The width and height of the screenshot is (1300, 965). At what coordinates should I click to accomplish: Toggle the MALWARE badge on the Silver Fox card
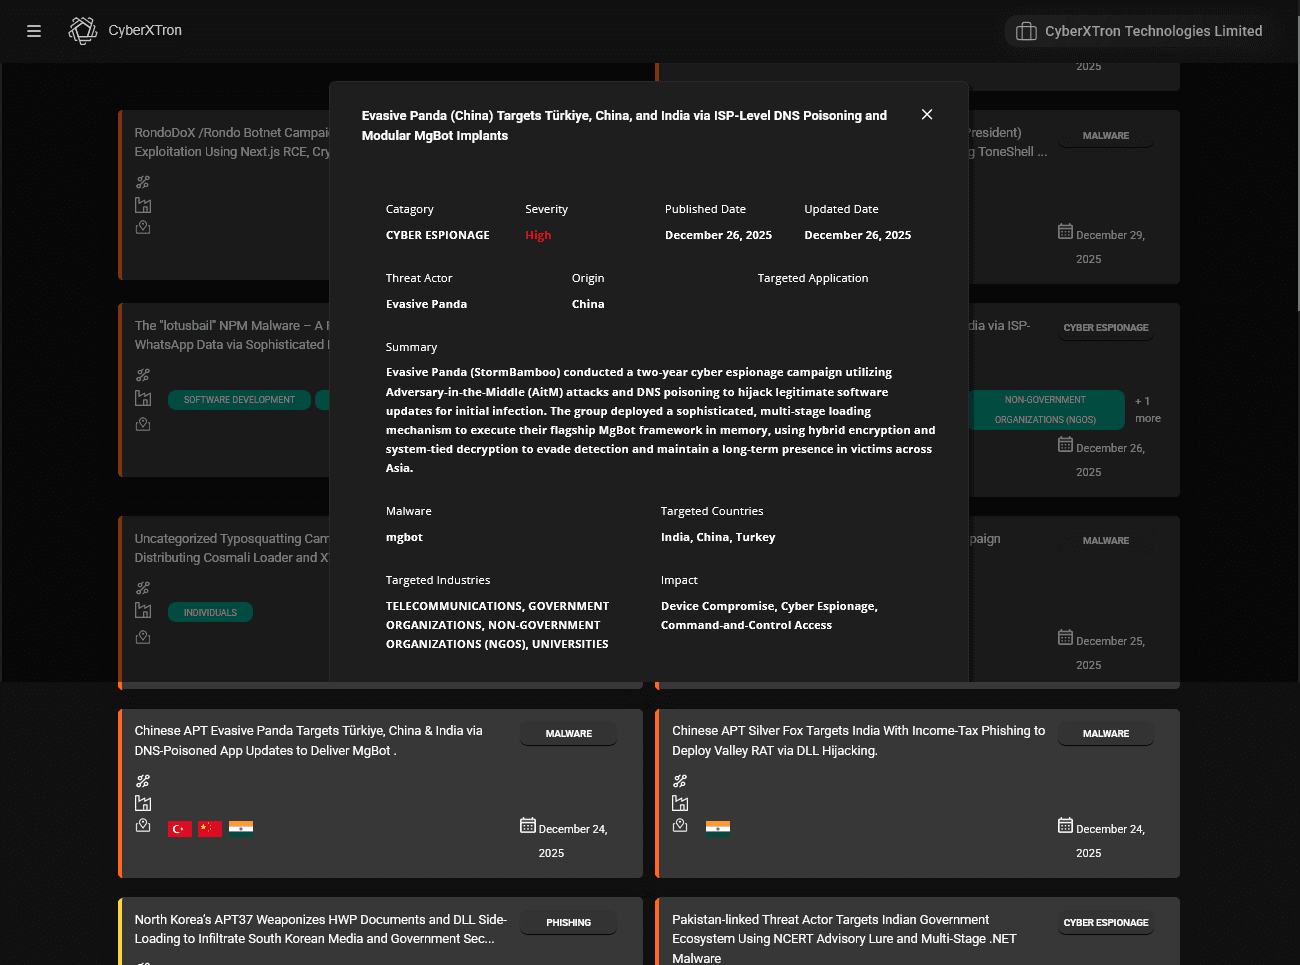point(1105,733)
